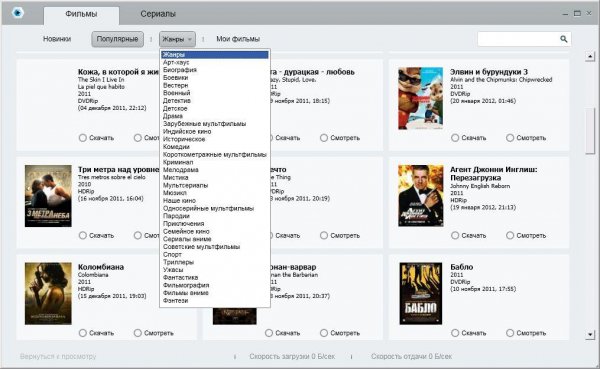The height and width of the screenshot is (369, 600).
Task: Open the Коломбиана movie poster
Action: 48,294
